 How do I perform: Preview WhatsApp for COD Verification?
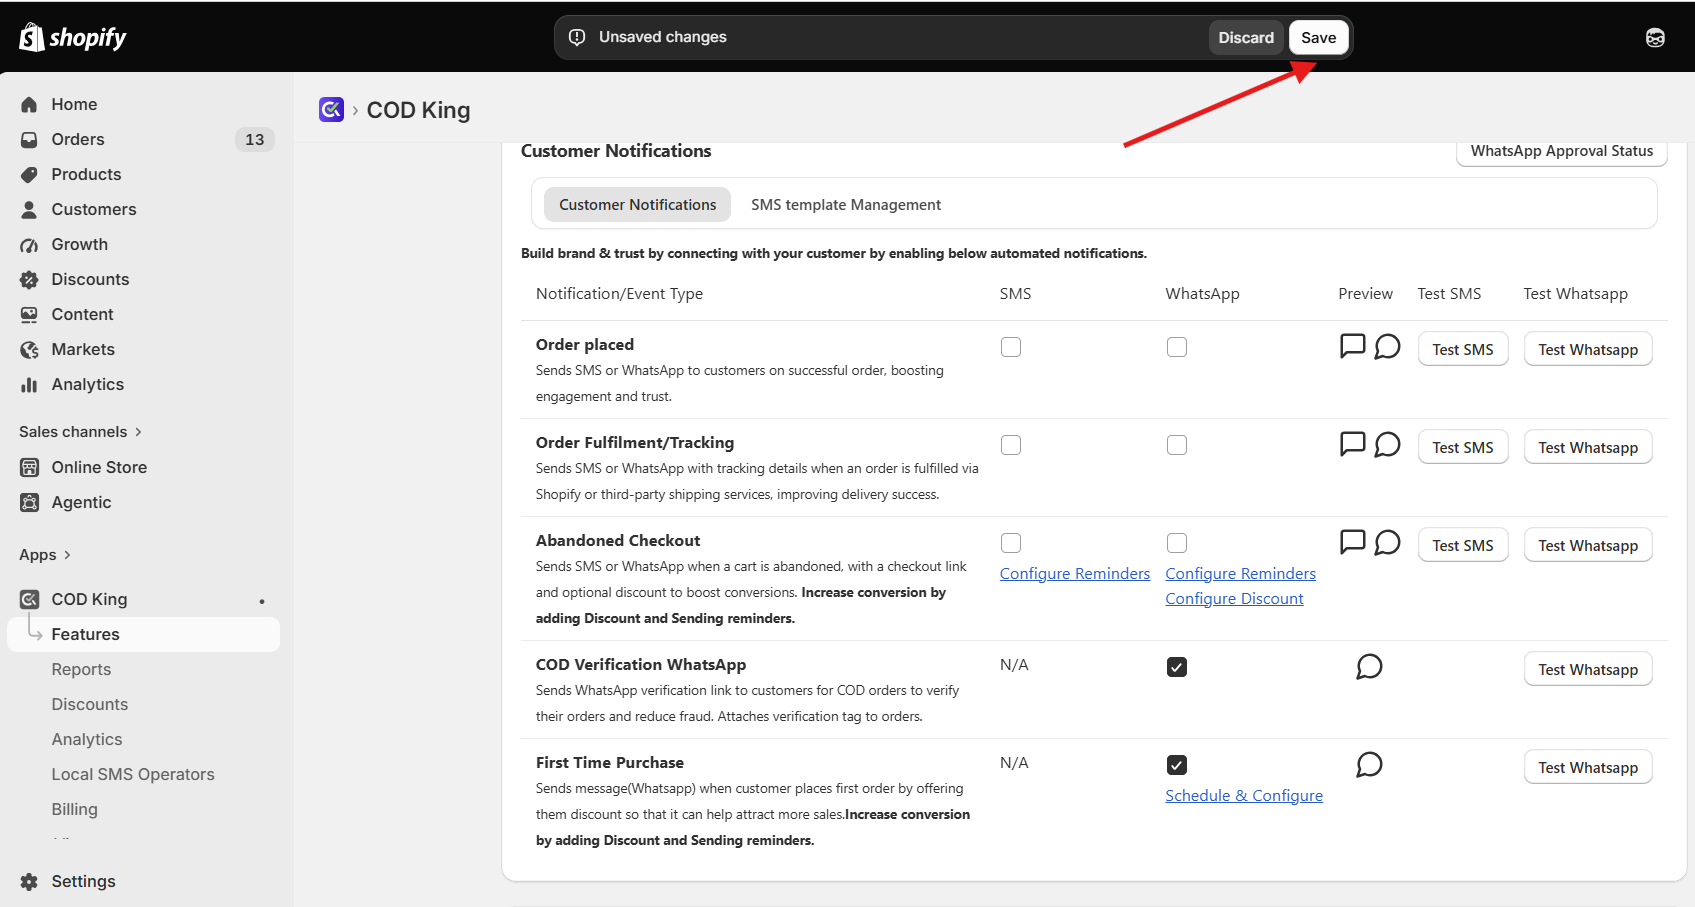point(1369,666)
